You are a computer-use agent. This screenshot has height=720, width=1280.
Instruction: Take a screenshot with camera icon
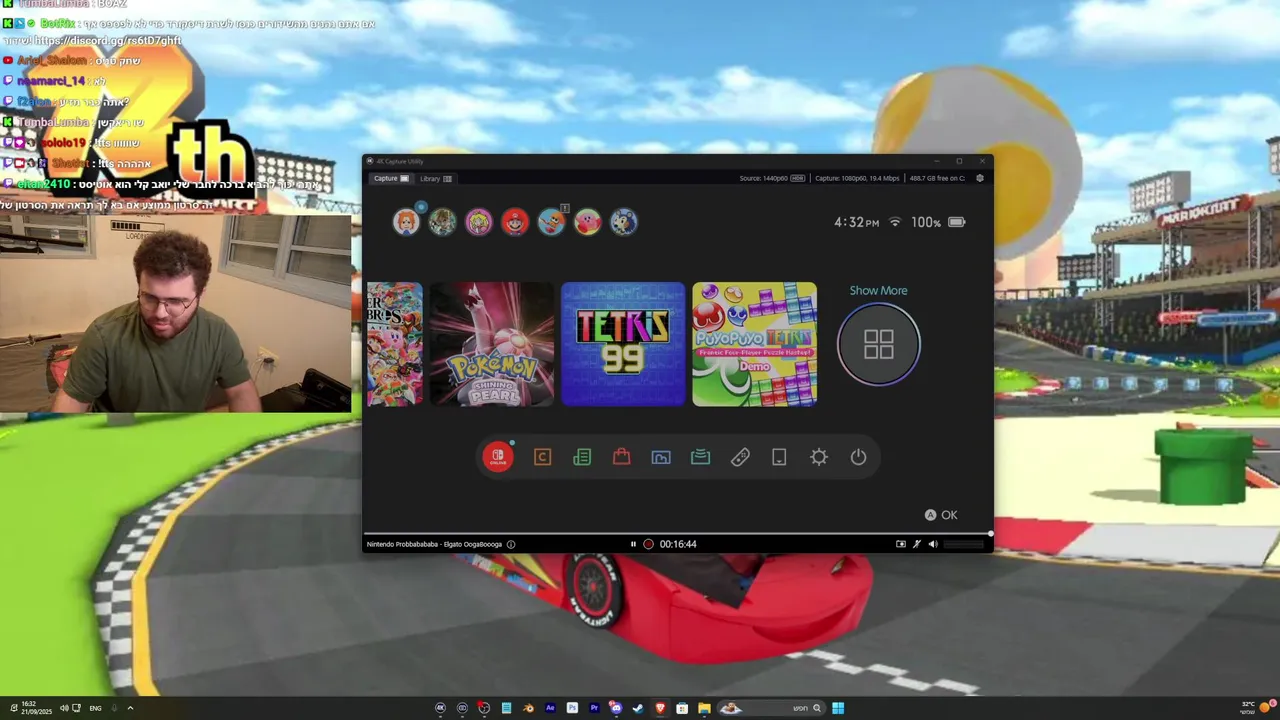tap(901, 544)
